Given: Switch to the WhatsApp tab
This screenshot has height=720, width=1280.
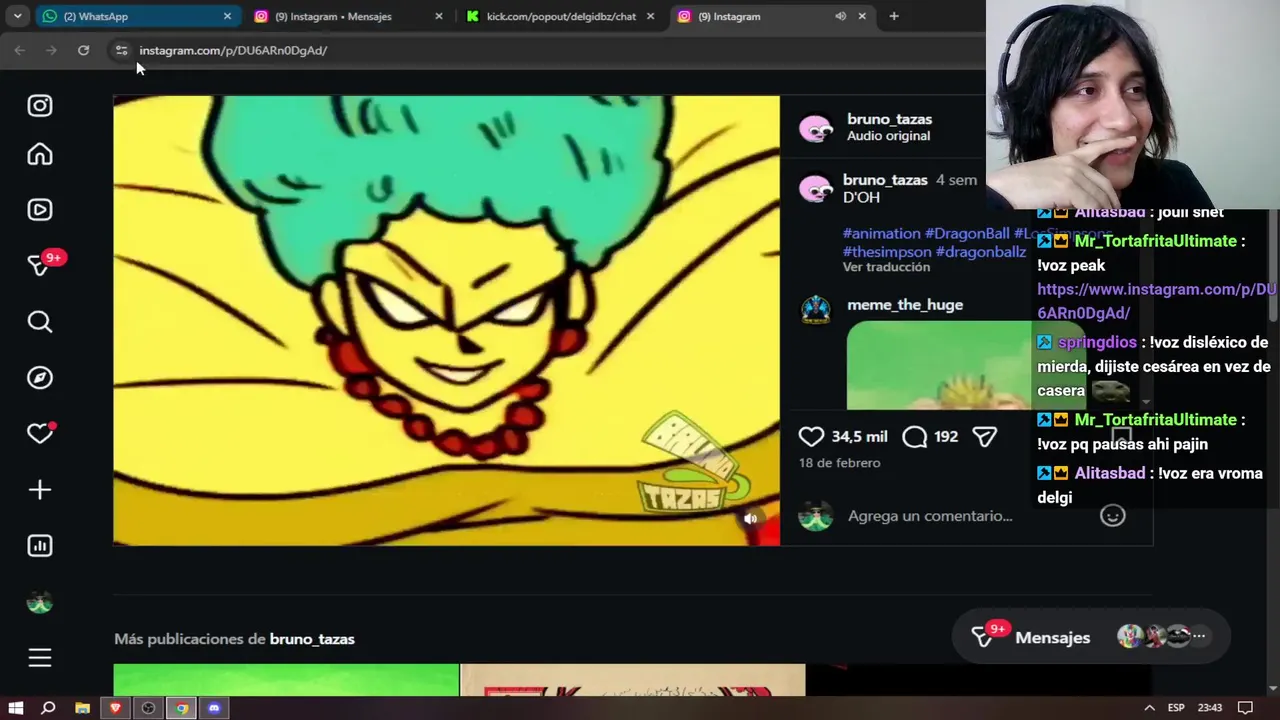Looking at the screenshot, I should click(136, 16).
